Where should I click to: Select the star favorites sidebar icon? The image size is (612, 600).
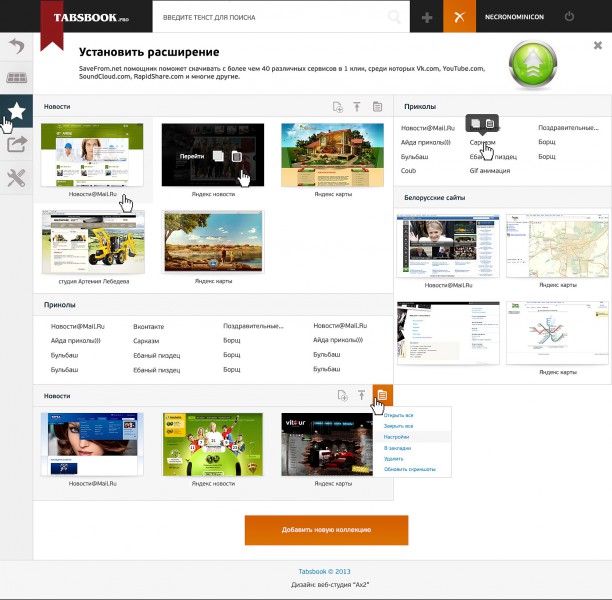click(16, 111)
